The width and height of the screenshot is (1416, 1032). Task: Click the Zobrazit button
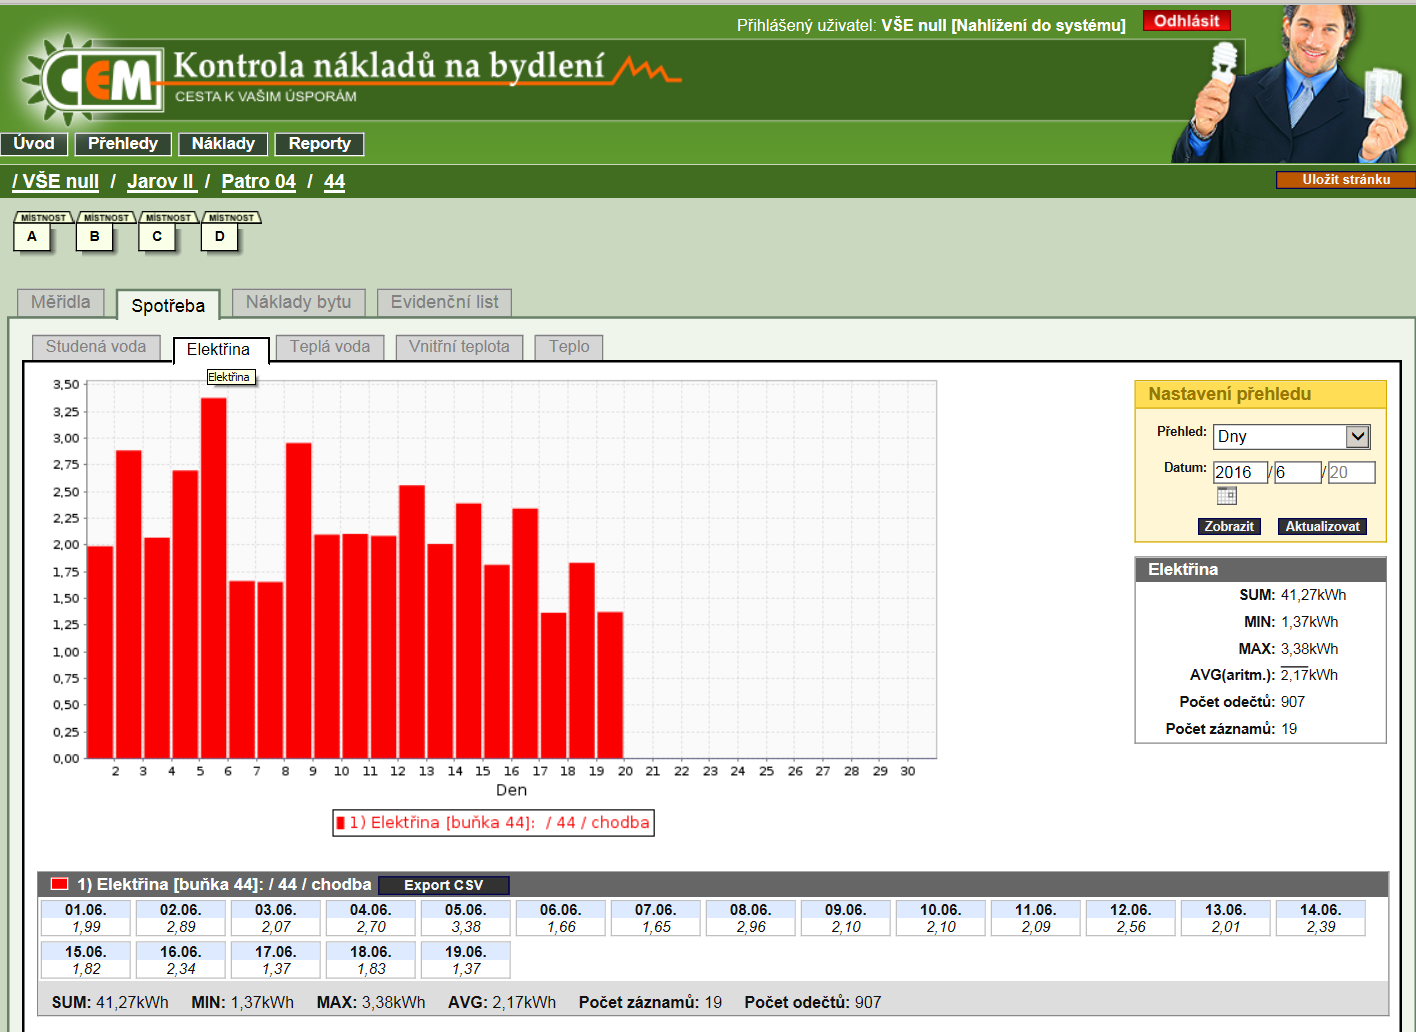(1229, 527)
